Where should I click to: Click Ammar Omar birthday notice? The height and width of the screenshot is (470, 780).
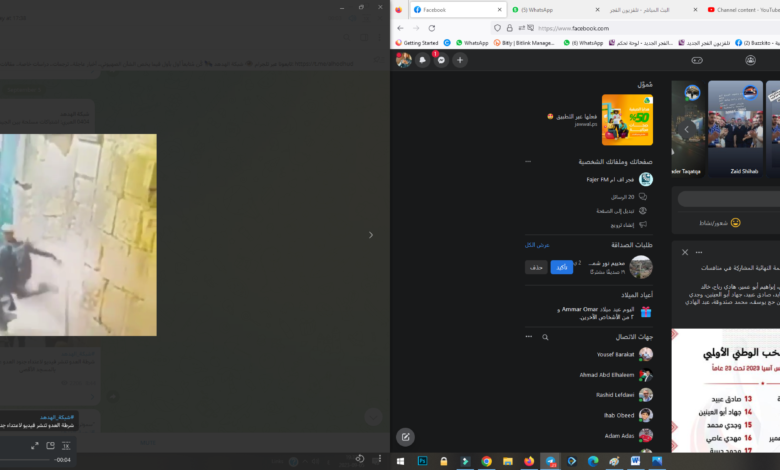[x=604, y=312]
